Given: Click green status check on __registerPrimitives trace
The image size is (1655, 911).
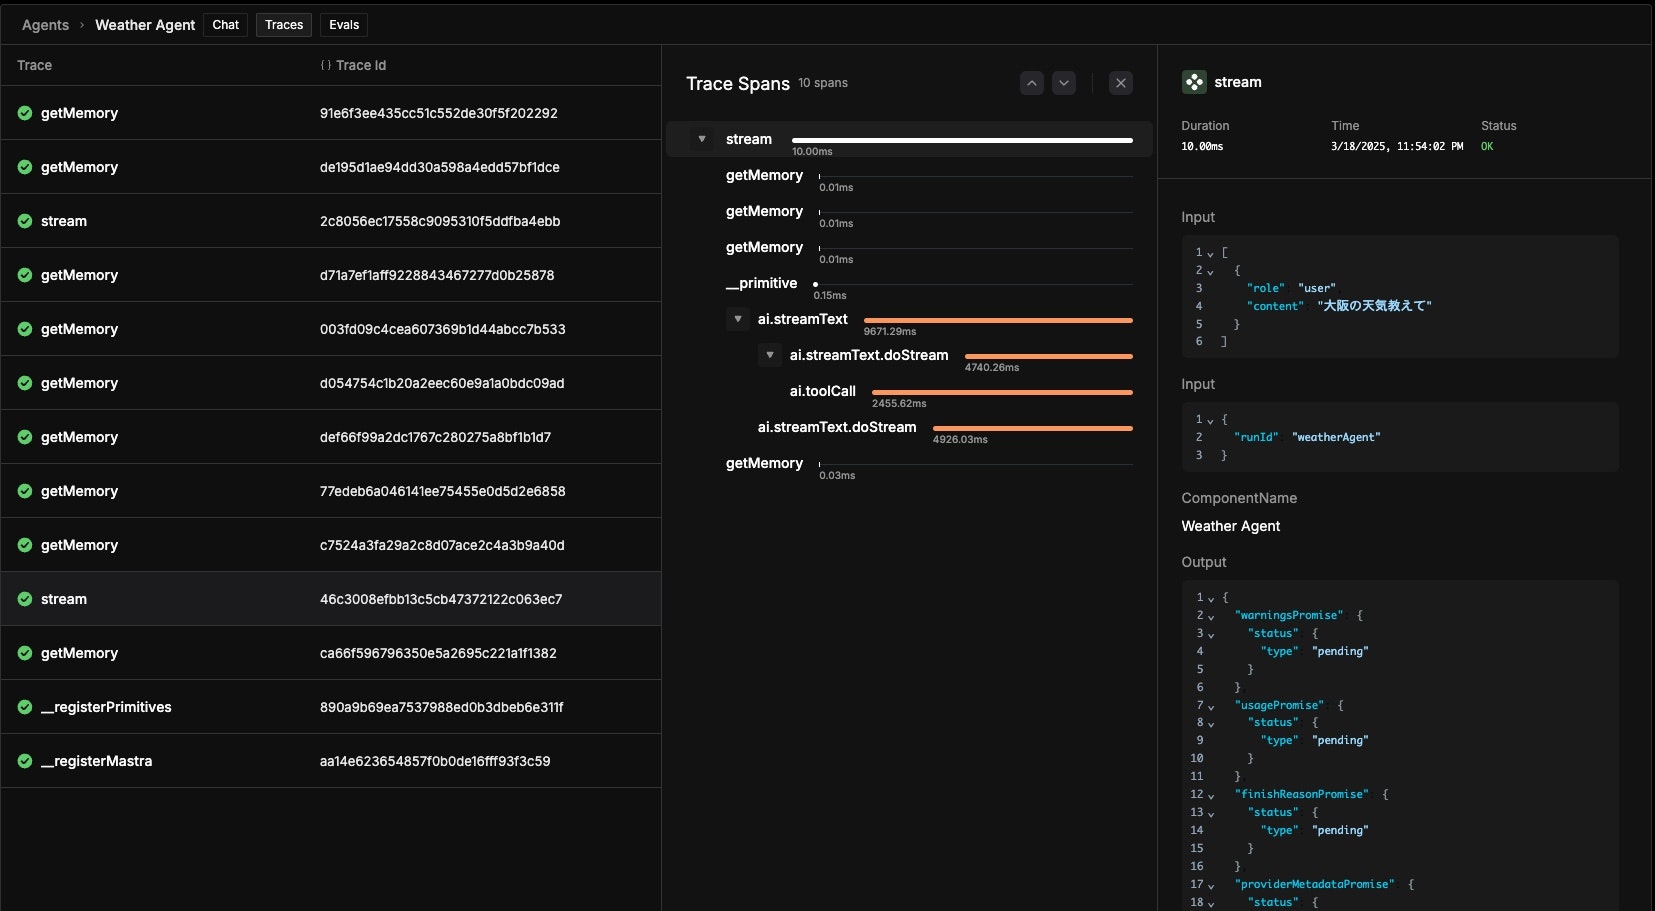Looking at the screenshot, I should coord(25,707).
